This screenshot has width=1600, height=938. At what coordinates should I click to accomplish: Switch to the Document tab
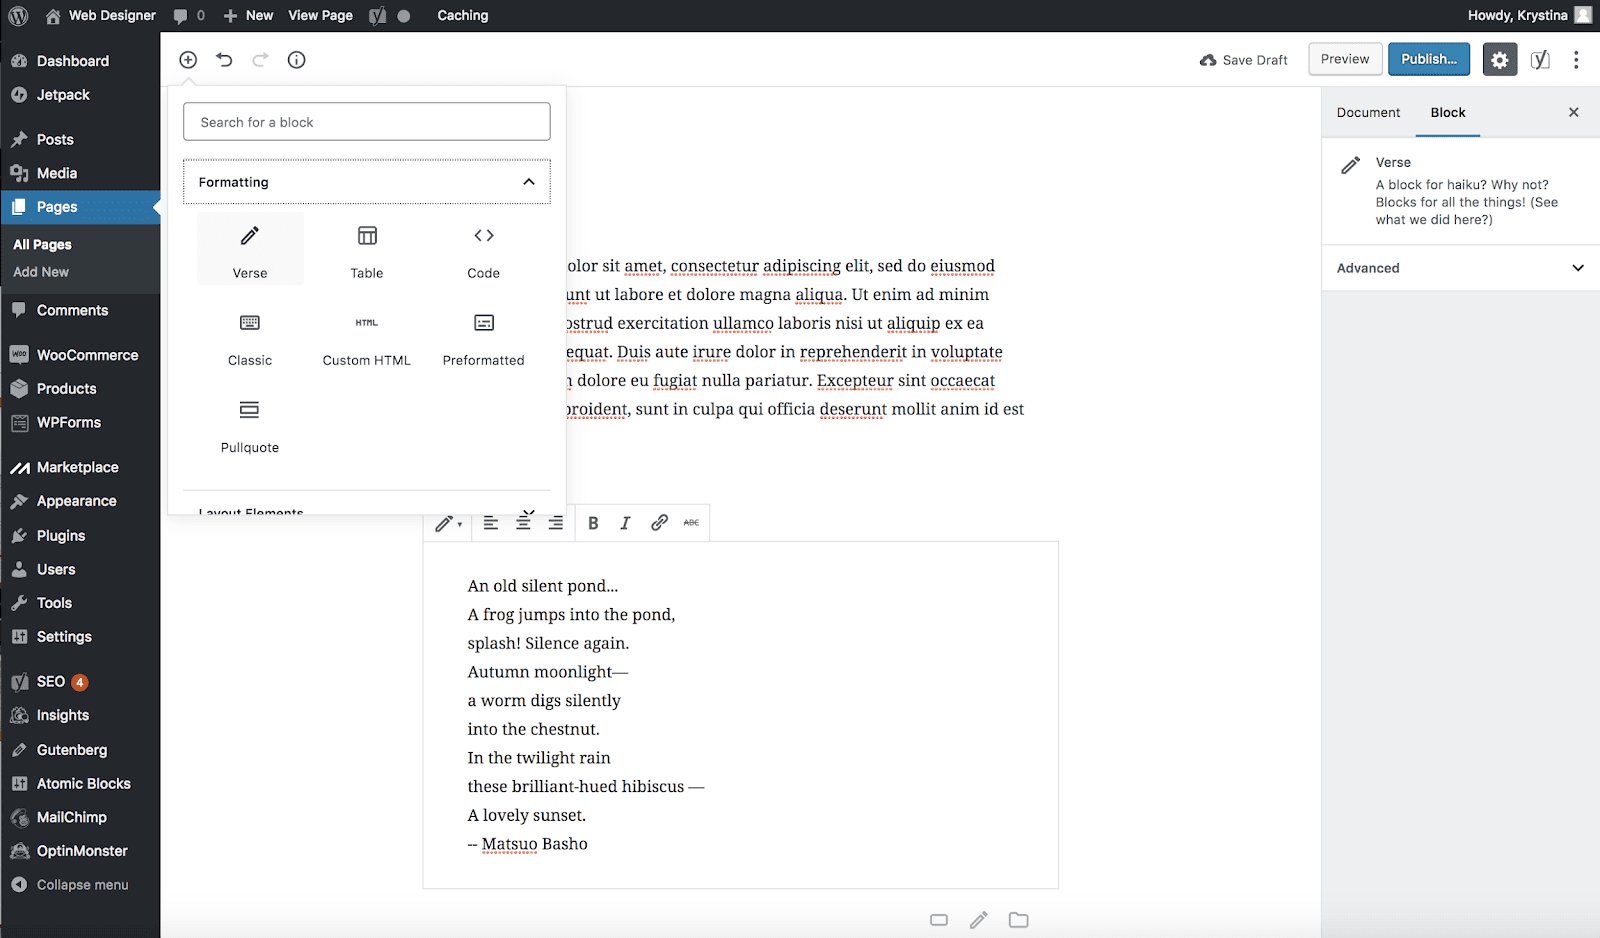(1367, 112)
